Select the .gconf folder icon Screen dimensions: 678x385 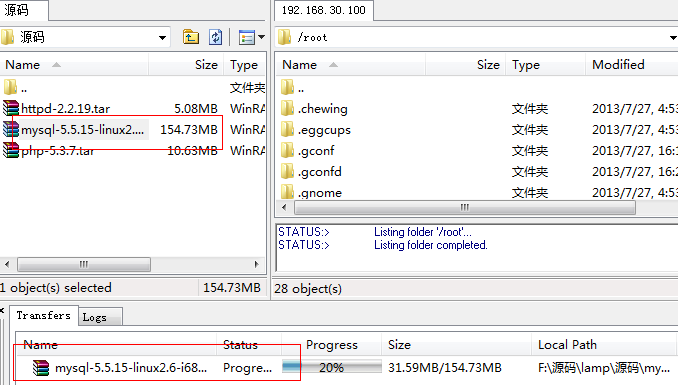[287, 150]
